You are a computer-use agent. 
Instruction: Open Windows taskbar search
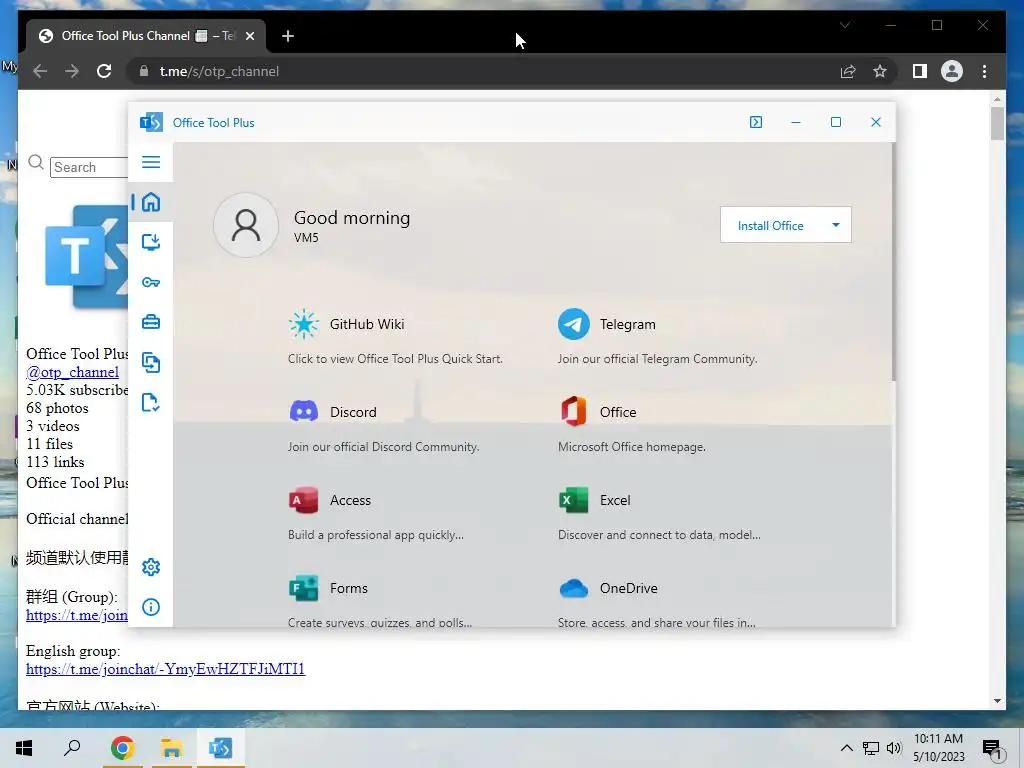tap(72, 748)
